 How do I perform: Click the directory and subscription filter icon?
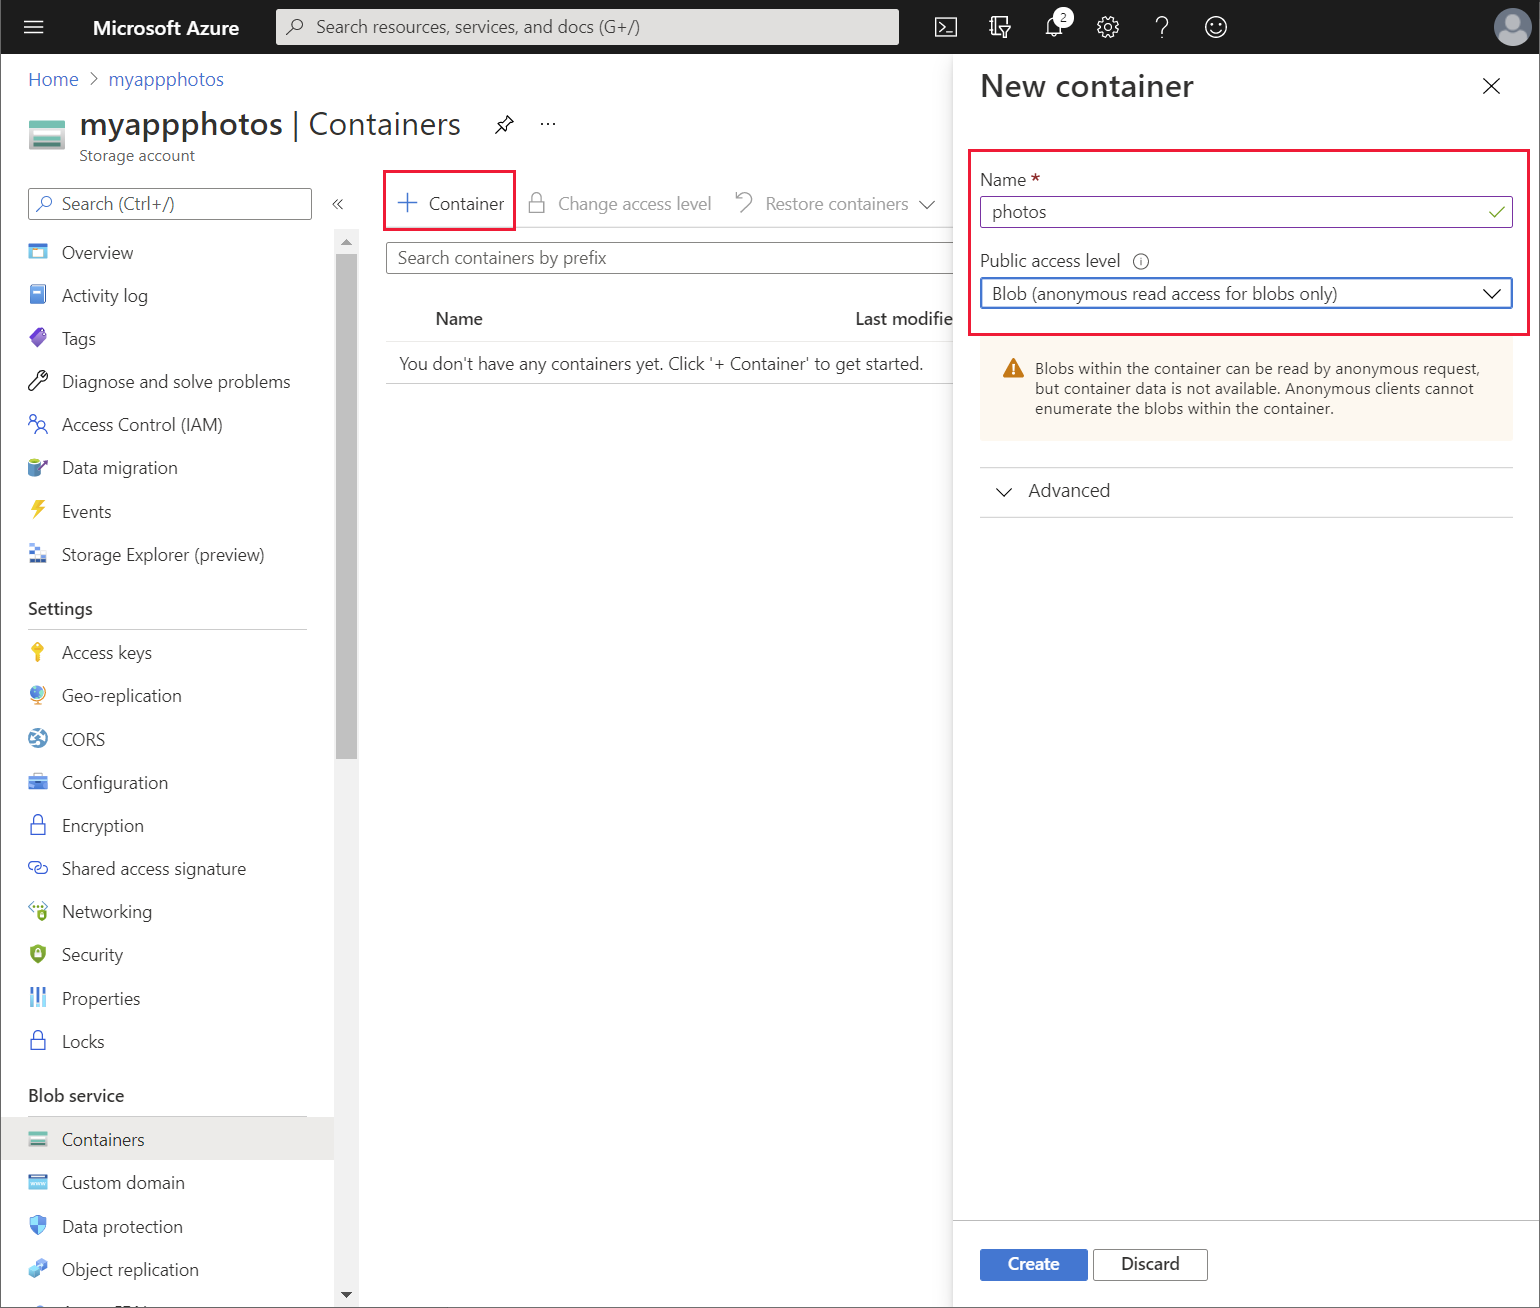[x=999, y=27]
